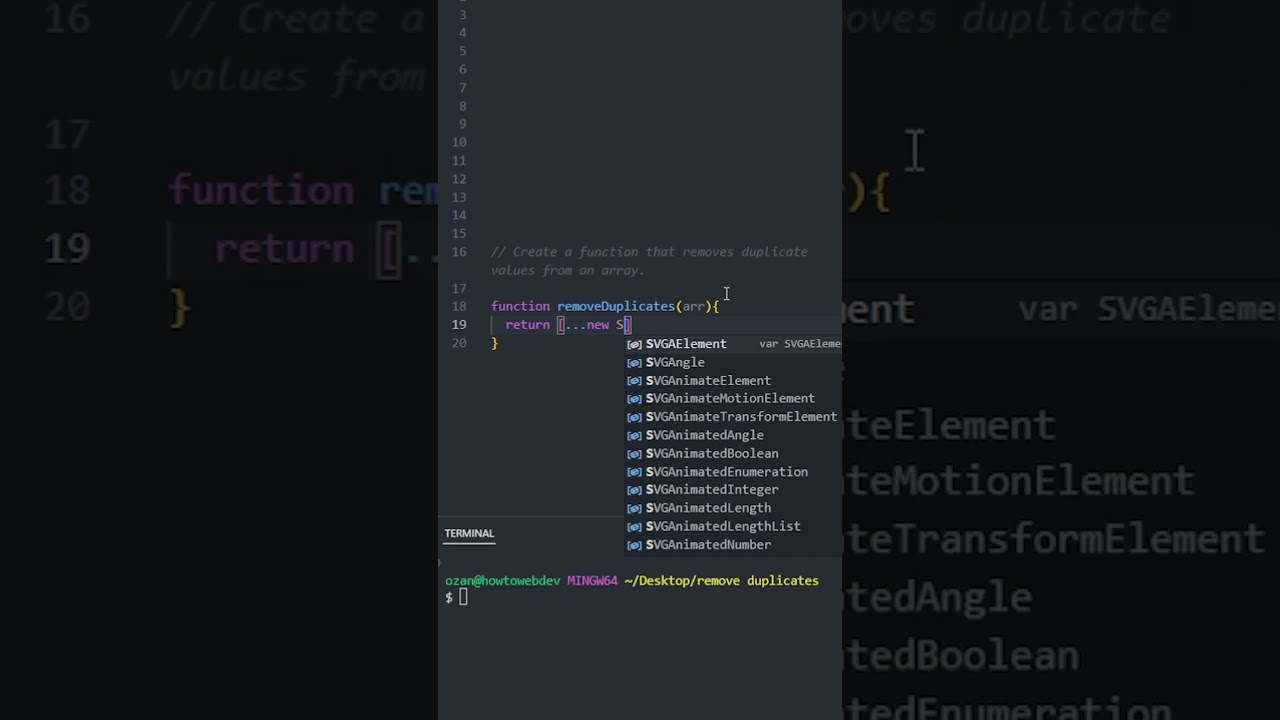
Task: Click variable icon beside SVGAnimateTransformElement
Action: pyautogui.click(x=634, y=417)
